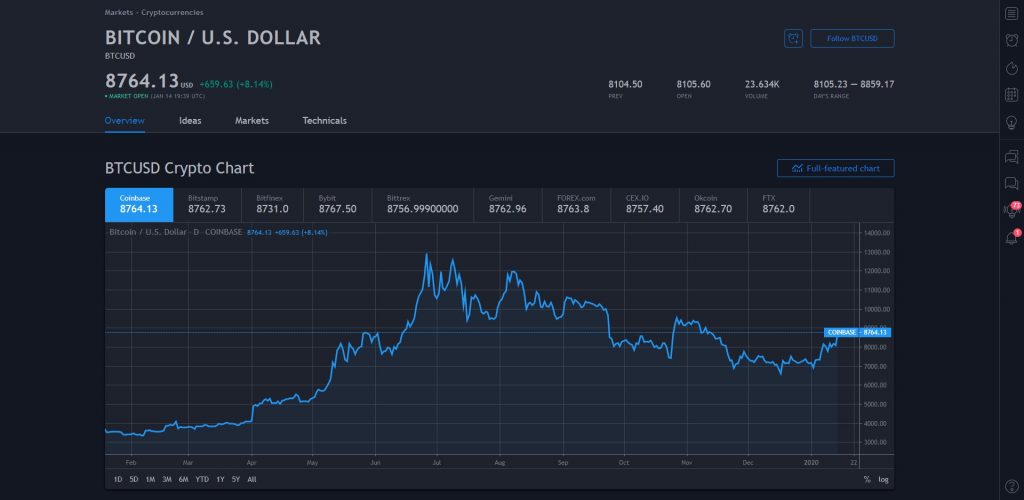Image resolution: width=1024 pixels, height=500 pixels.
Task: Open private chats icon in sidebar
Action: tap(1011, 183)
